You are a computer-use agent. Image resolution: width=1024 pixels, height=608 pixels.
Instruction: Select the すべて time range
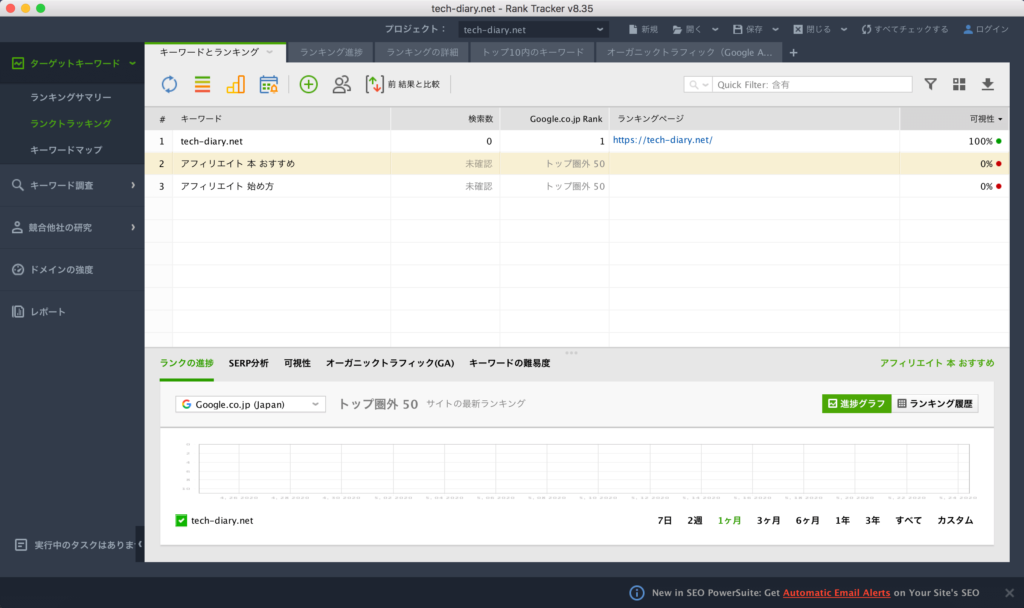pyautogui.click(x=908, y=520)
